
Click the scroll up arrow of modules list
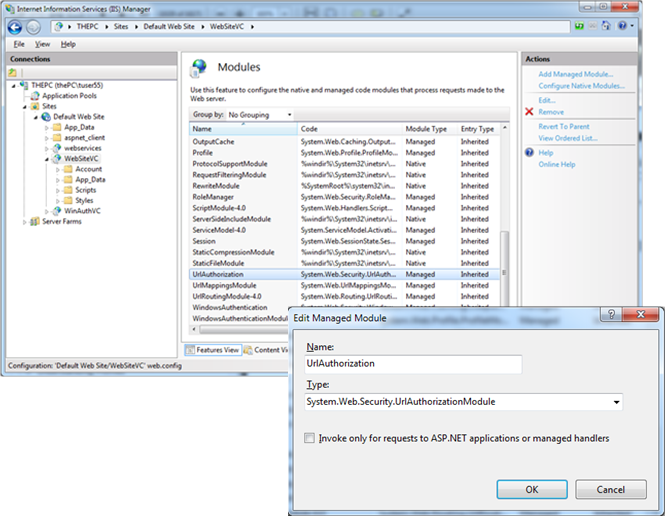click(x=505, y=128)
